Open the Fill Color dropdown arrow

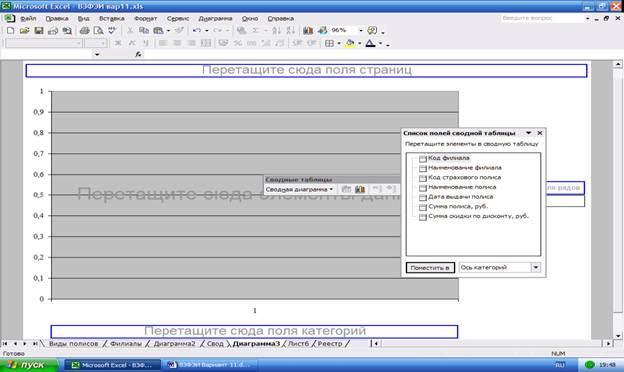(359, 43)
